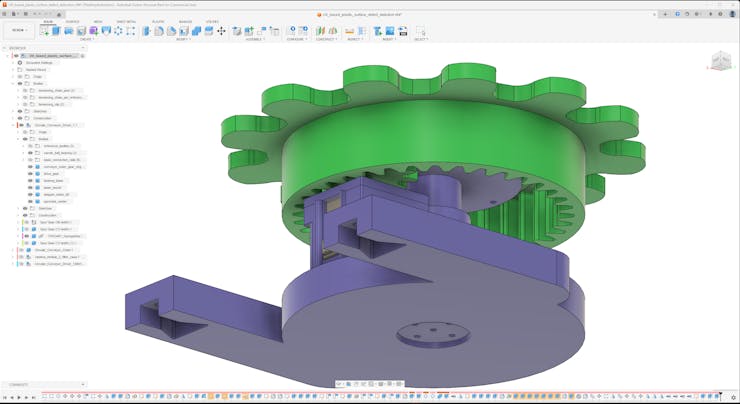Toggle eye icon for top-level Bodies folder

20,83
